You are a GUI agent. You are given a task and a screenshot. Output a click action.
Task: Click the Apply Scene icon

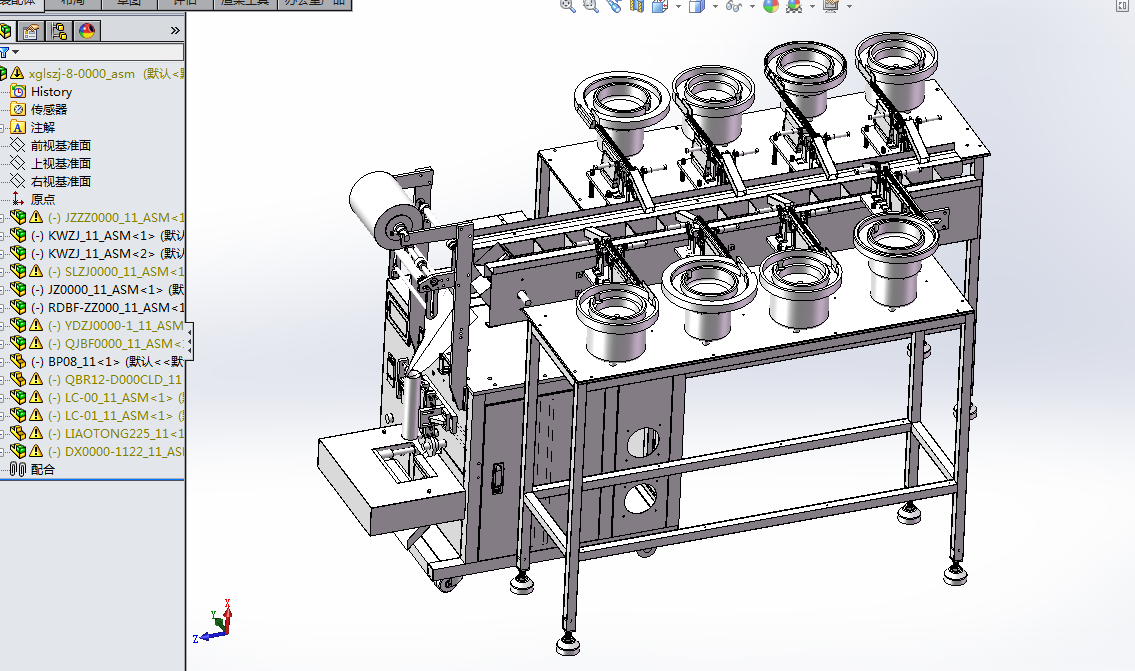coord(794,6)
